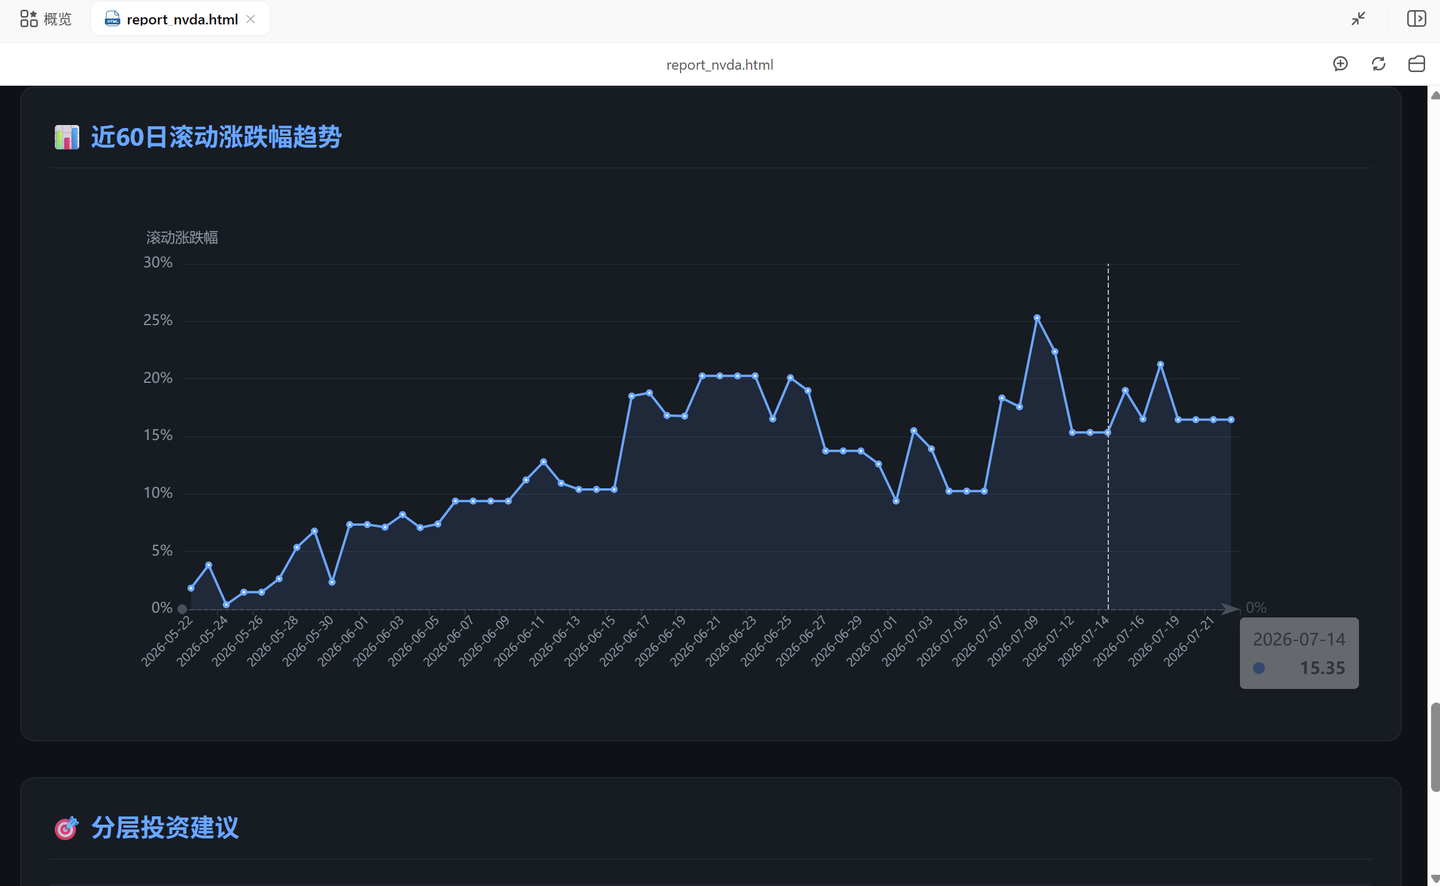The image size is (1440, 886).
Task: Click the target emoji beside 分层投资建议
Action: [x=66, y=828]
